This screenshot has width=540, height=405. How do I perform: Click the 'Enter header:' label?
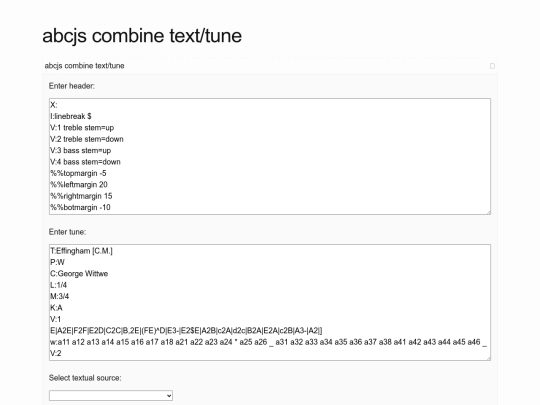tap(72, 86)
